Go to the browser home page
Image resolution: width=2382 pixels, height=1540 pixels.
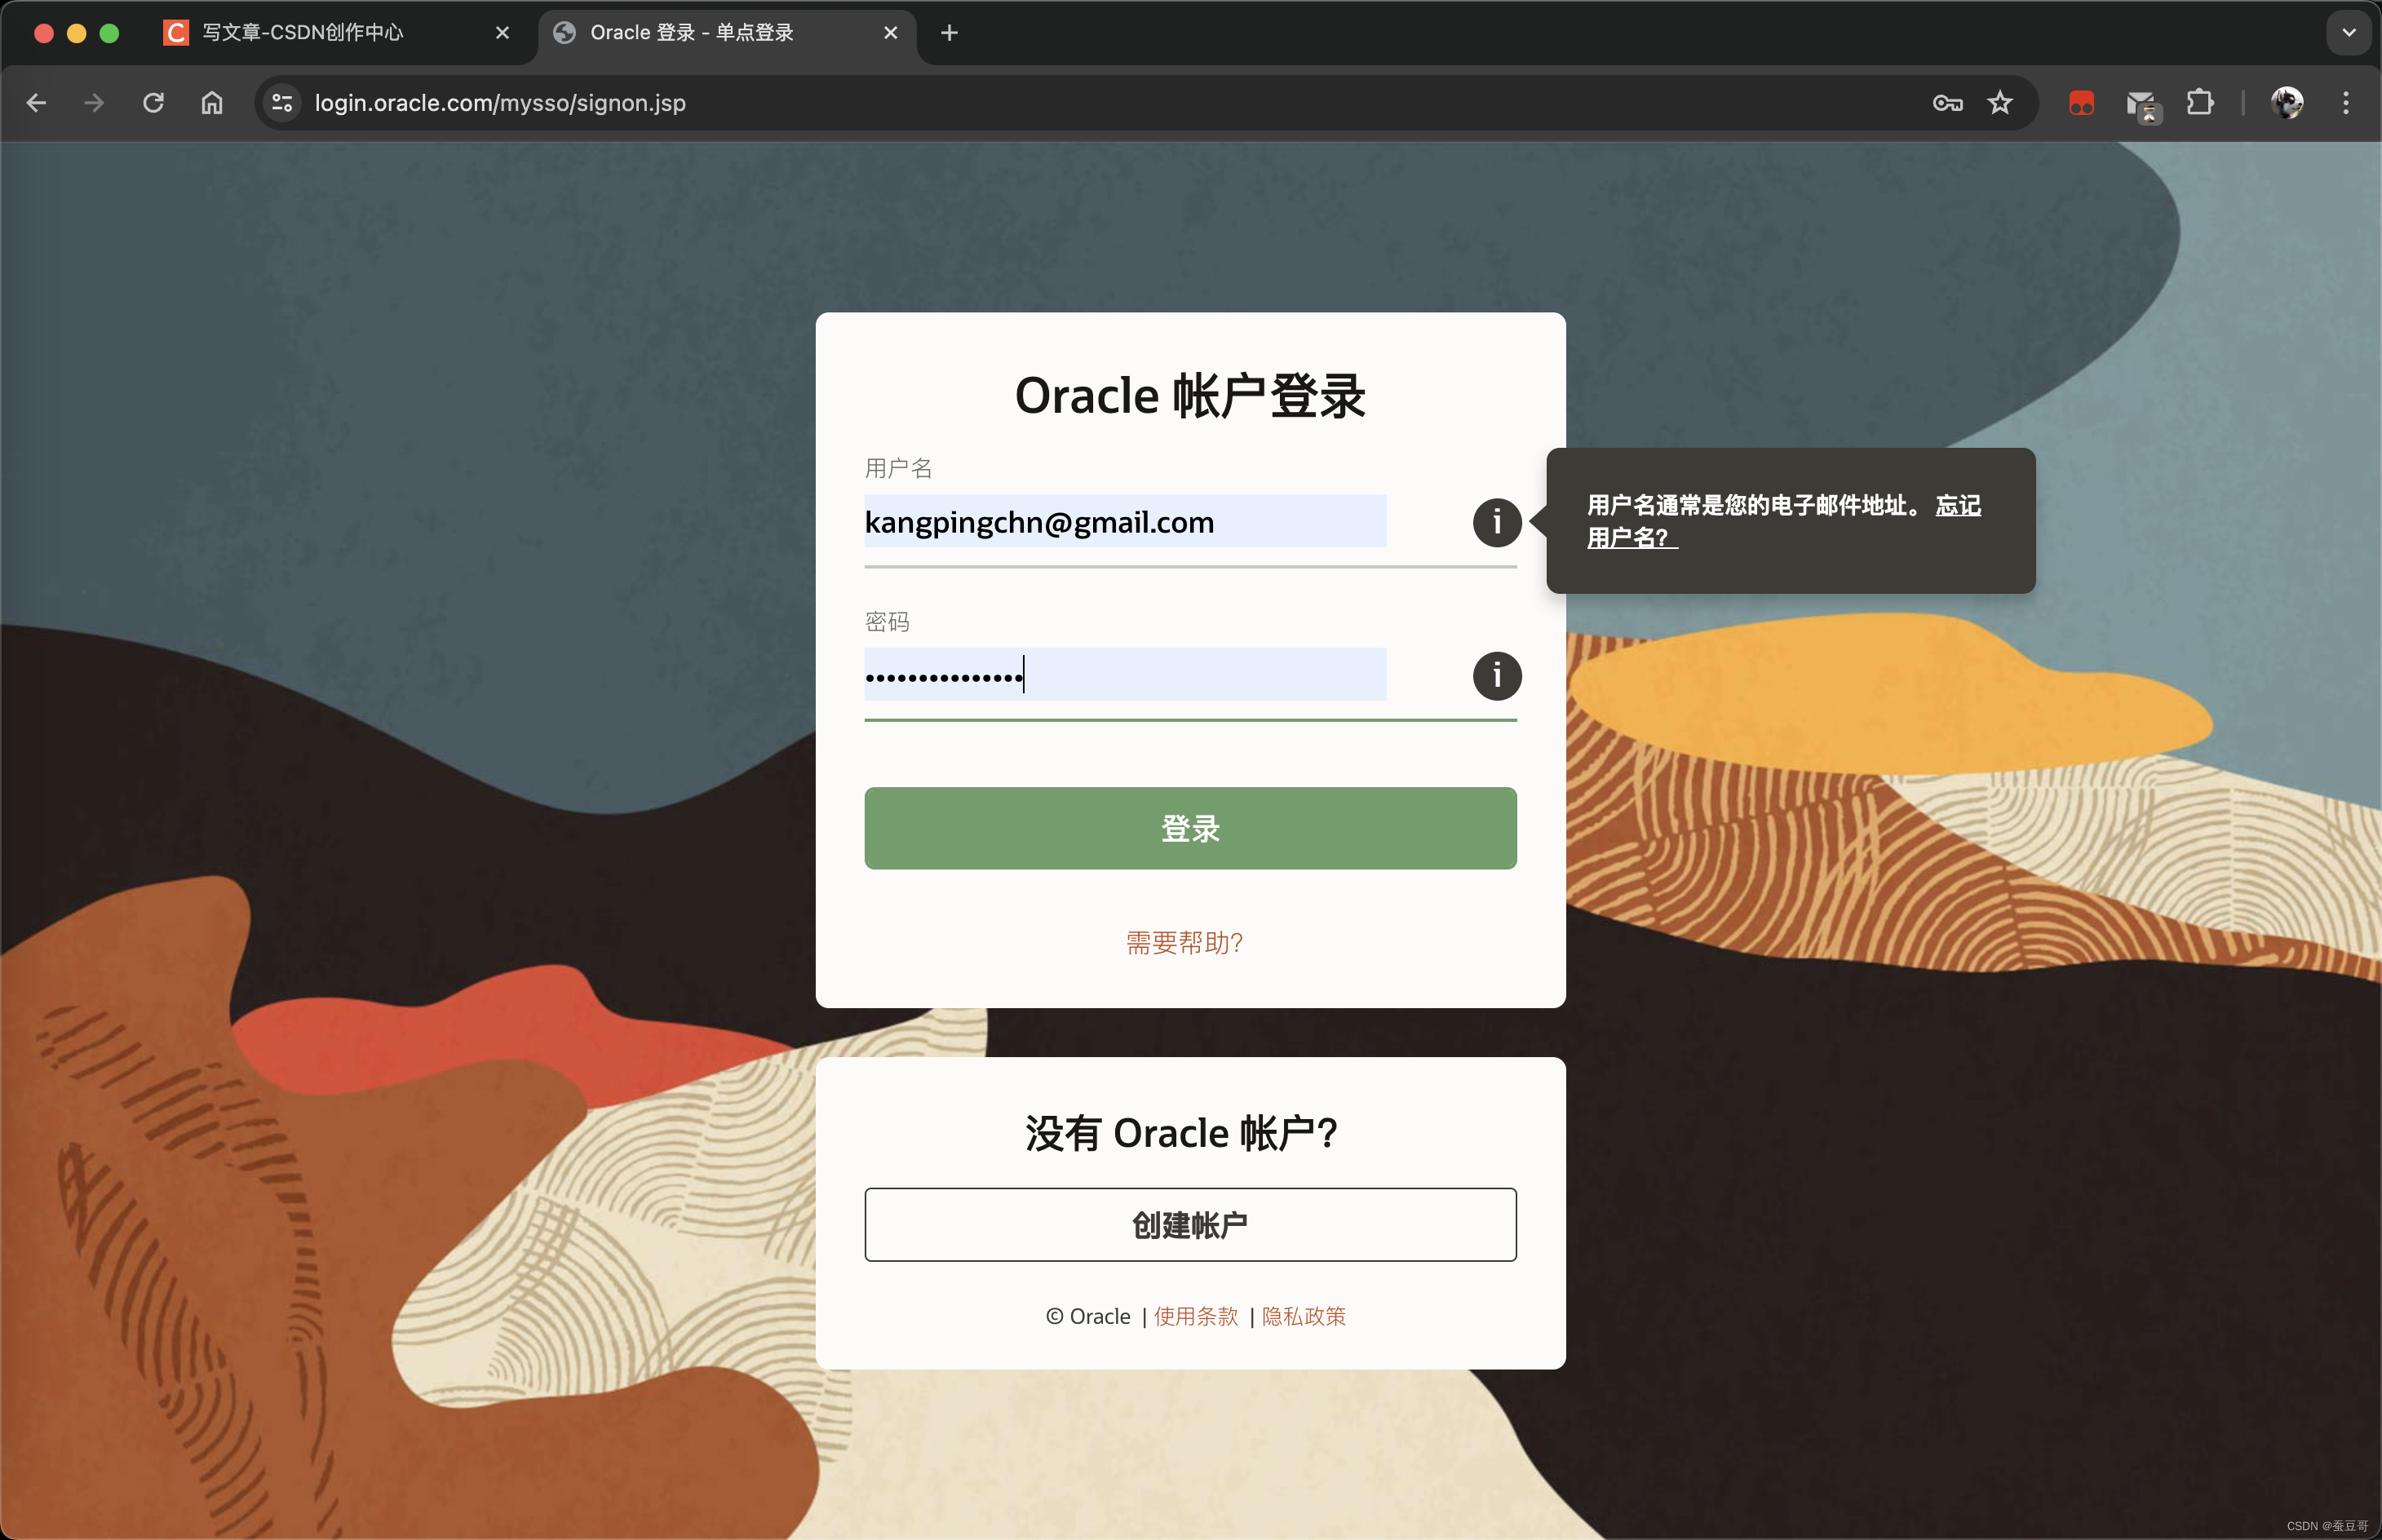[212, 103]
